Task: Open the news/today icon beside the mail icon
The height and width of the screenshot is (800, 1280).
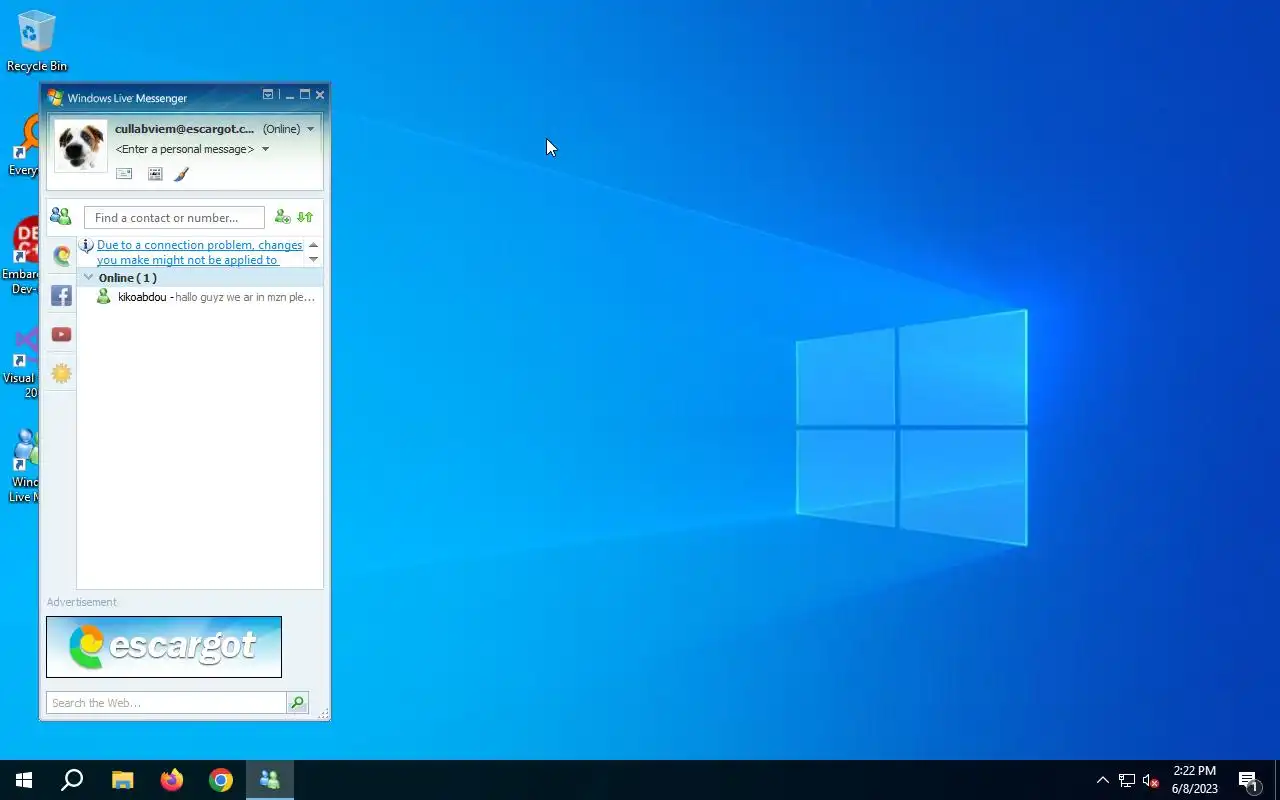Action: 155,174
